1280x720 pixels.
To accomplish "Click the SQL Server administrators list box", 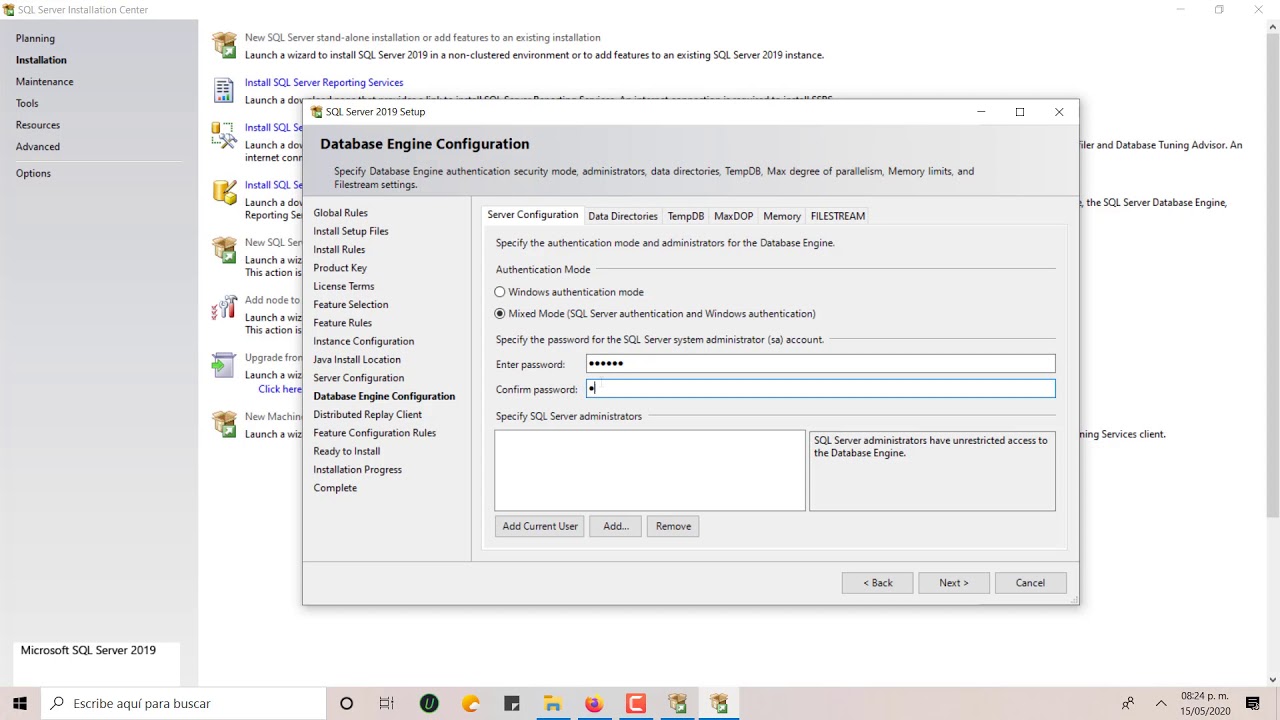I will 650,471.
